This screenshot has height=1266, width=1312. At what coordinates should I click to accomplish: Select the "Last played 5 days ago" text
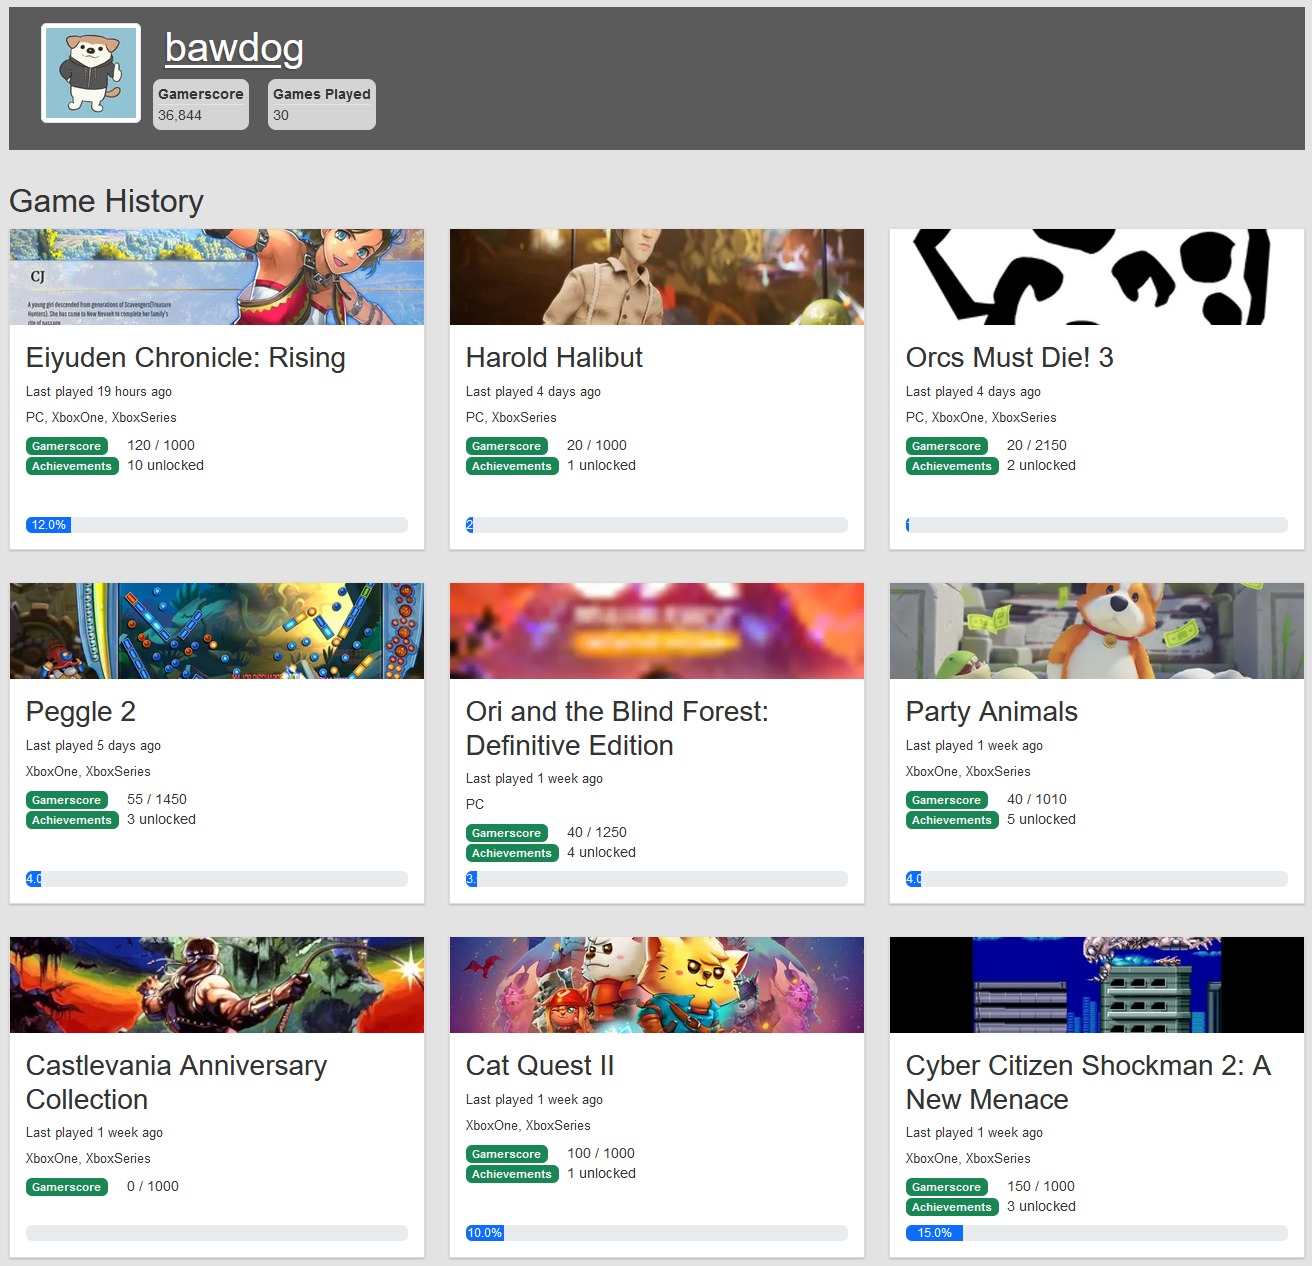tap(93, 746)
